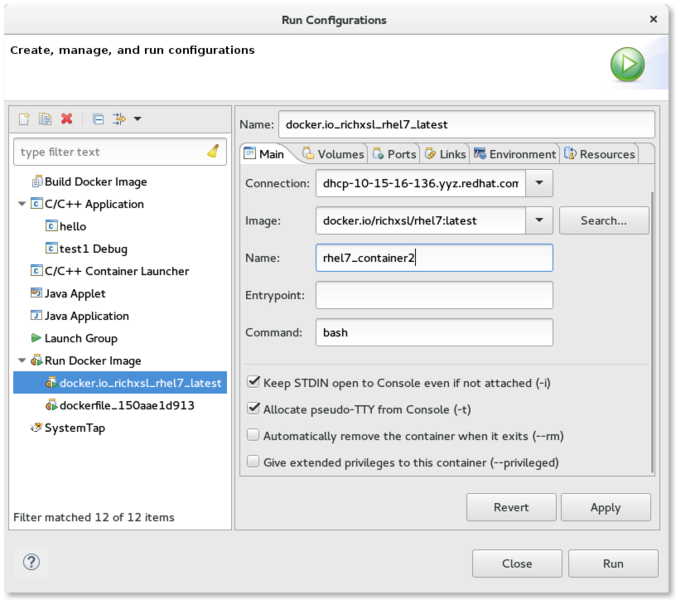Switch to the Ports tab
676x600 pixels.
(x=394, y=154)
